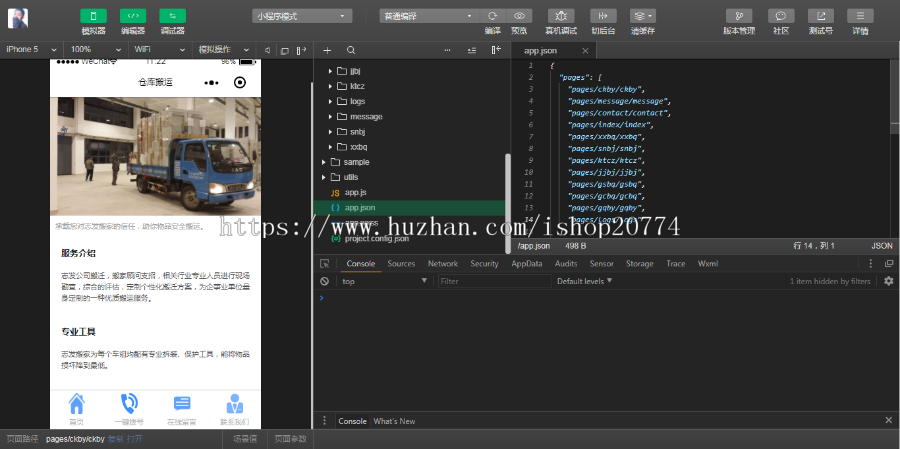The width and height of the screenshot is (900, 449).
Task: Open console settings gear icon
Action: click(889, 281)
